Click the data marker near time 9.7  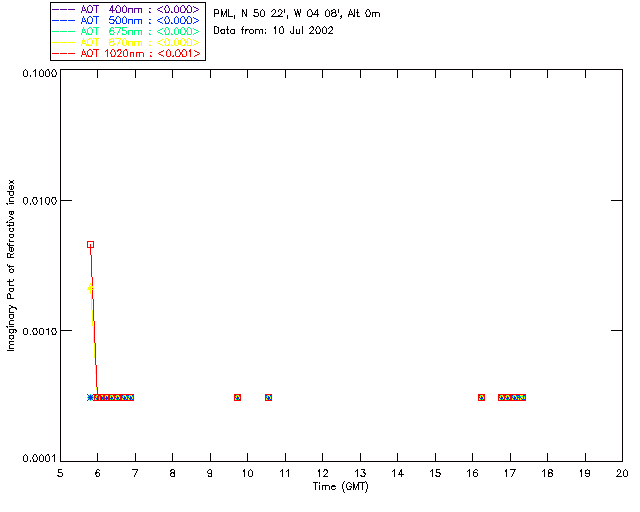click(238, 397)
